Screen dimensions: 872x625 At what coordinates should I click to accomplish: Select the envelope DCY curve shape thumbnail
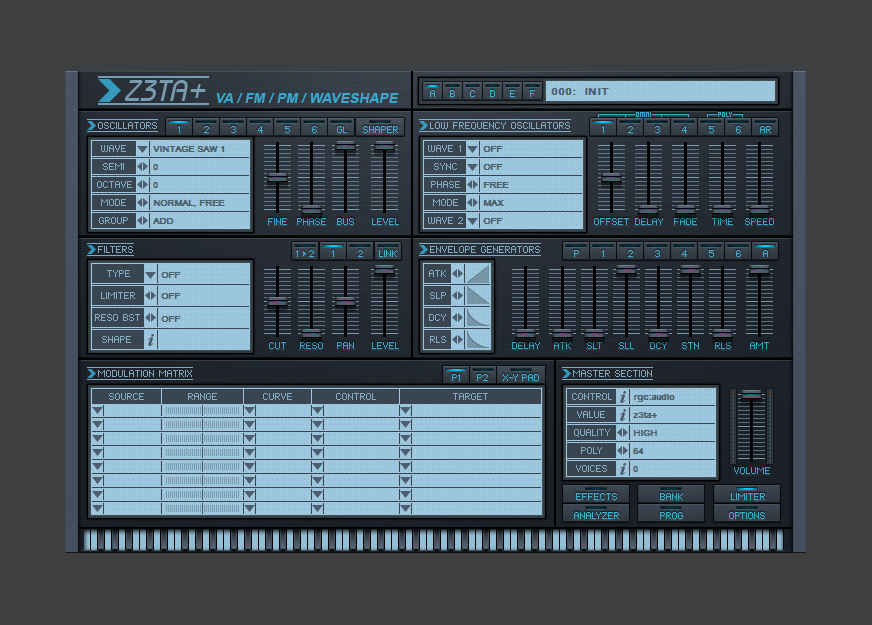click(478, 318)
